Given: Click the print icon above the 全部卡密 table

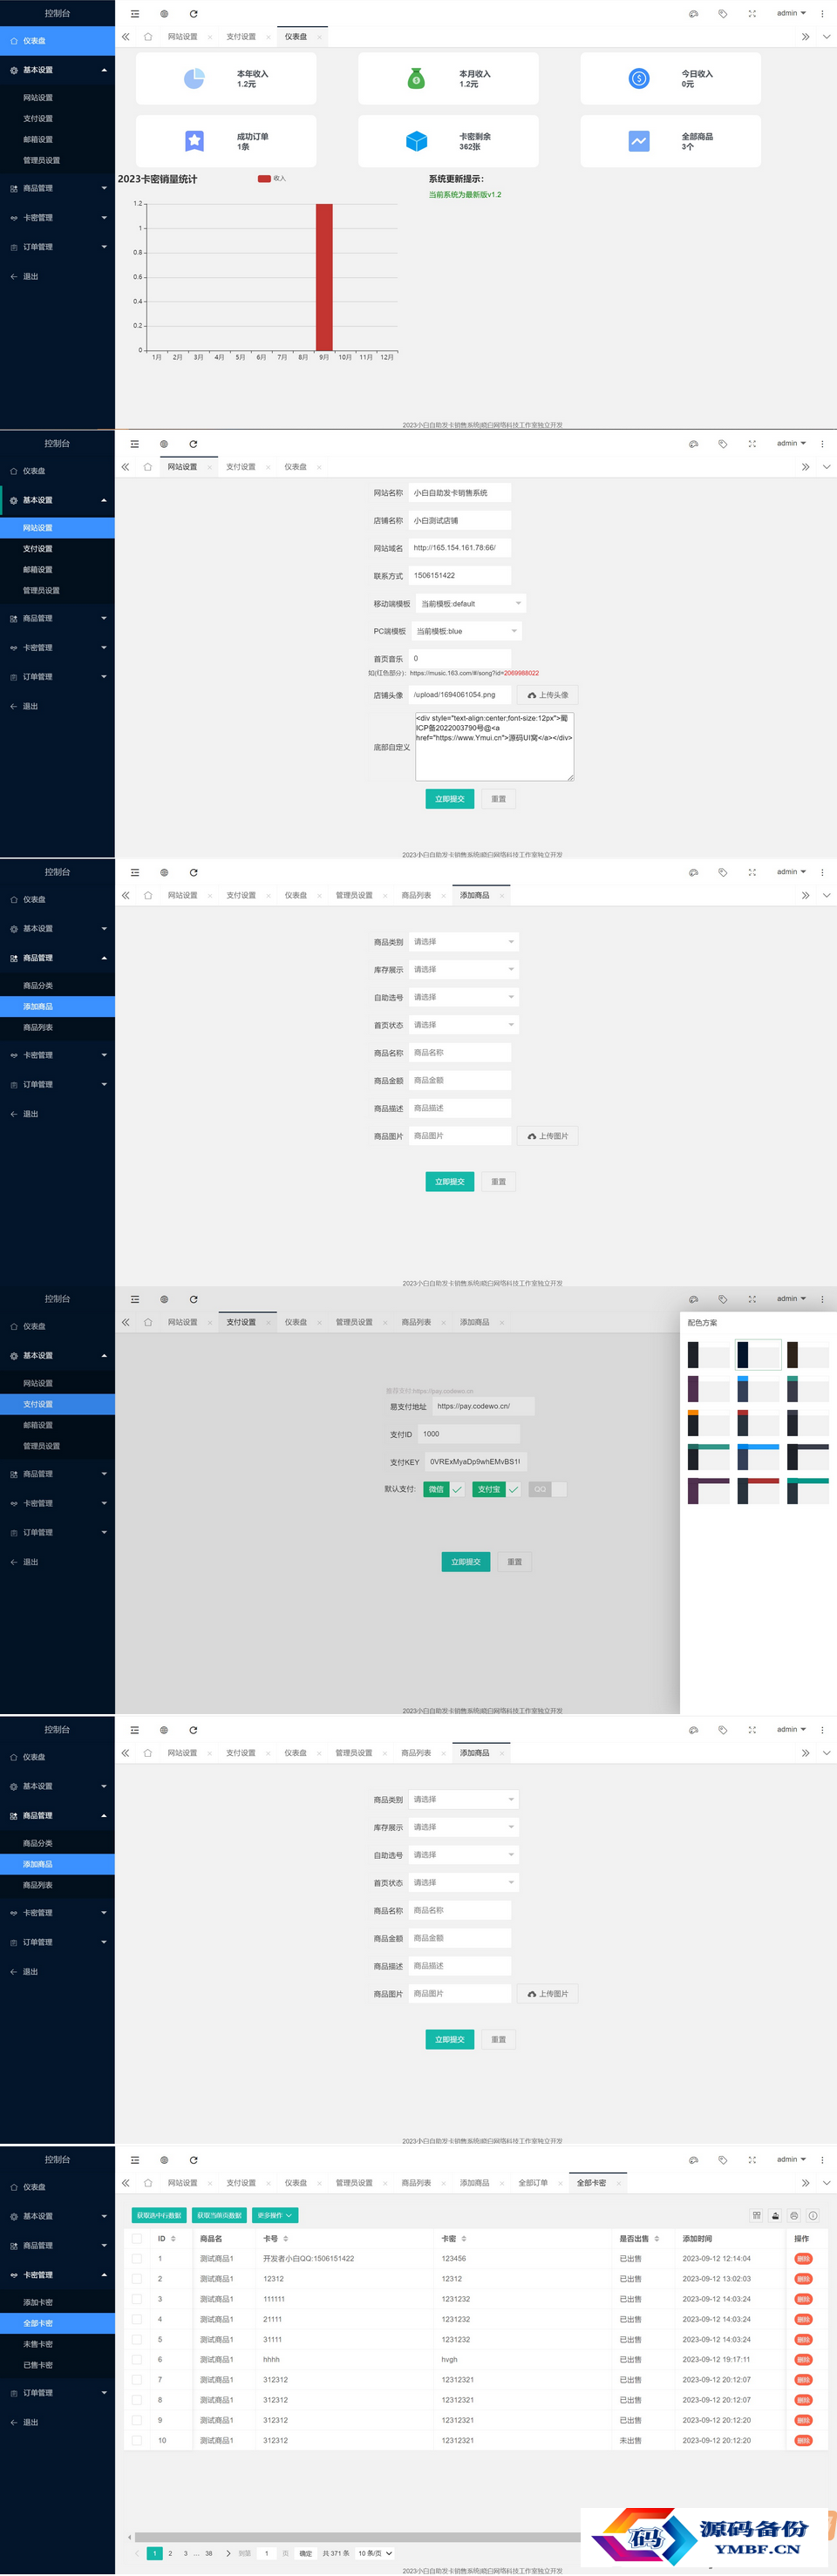Looking at the screenshot, I should pyautogui.click(x=794, y=2215).
